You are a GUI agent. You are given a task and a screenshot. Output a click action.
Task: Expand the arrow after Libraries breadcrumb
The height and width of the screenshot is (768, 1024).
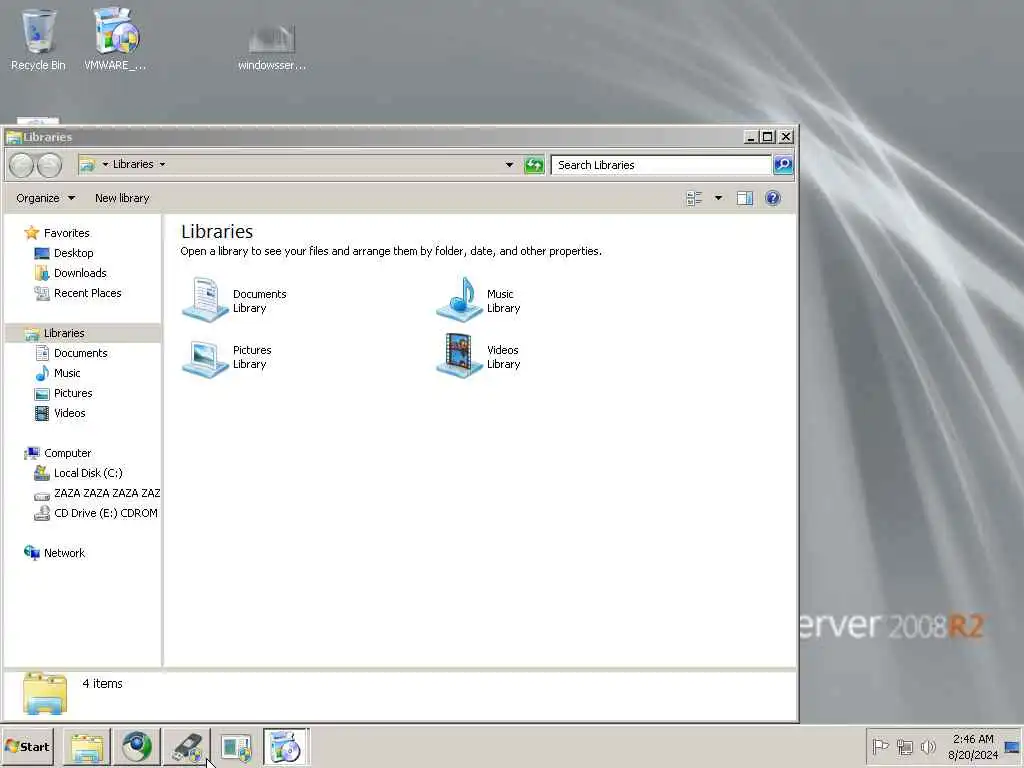[x=163, y=165]
